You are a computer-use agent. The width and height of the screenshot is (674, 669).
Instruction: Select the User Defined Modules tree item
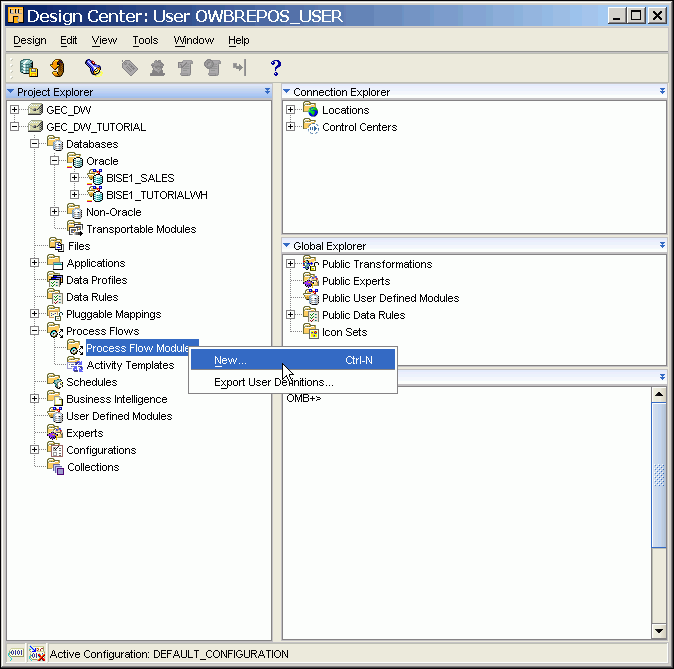tap(119, 416)
